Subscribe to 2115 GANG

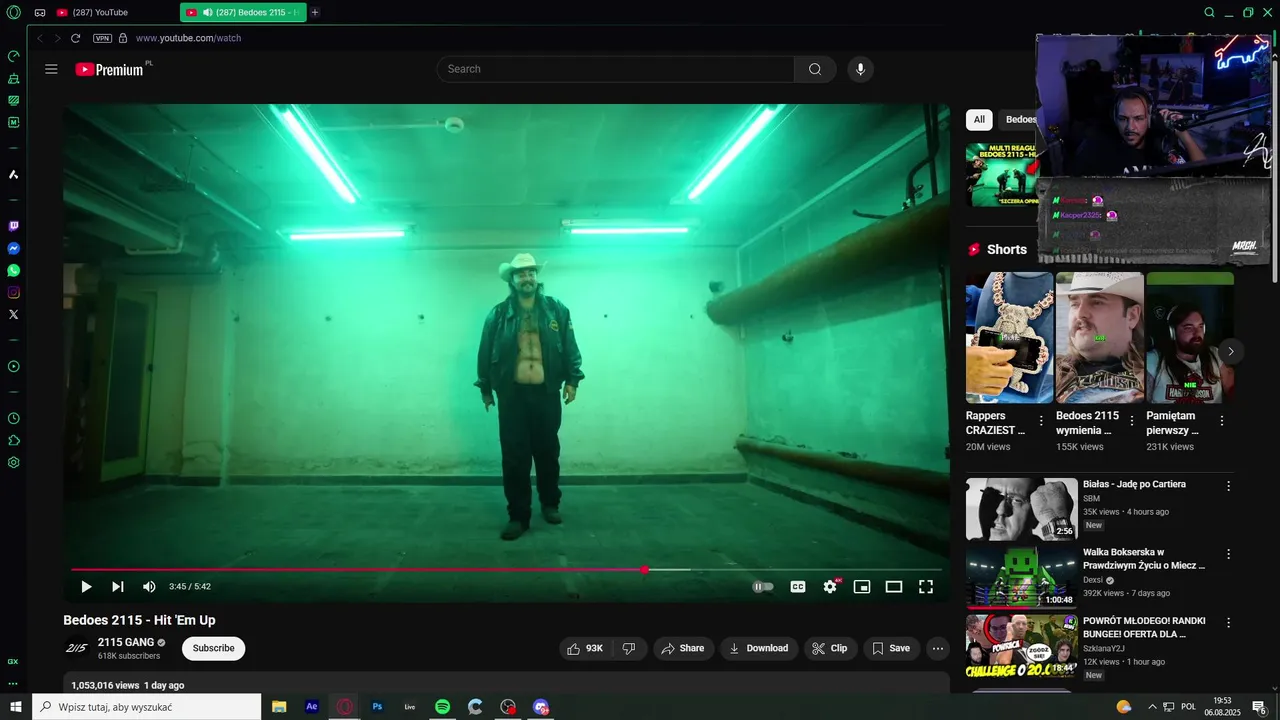(x=213, y=649)
